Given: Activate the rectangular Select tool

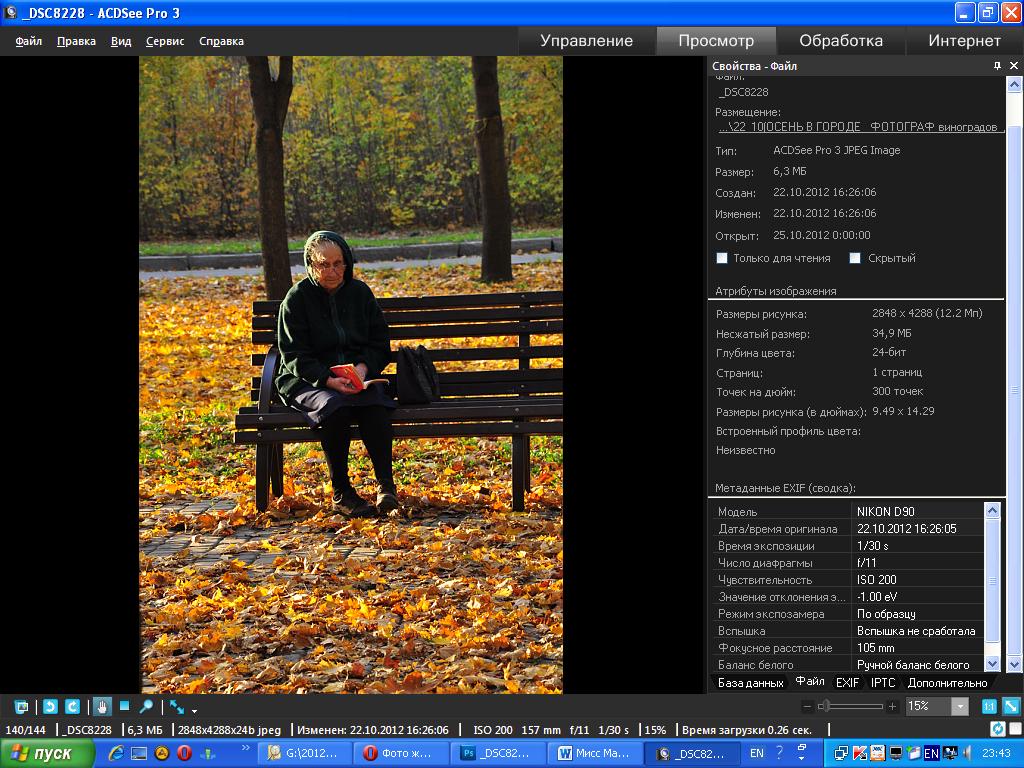Looking at the screenshot, I should click(x=125, y=706).
